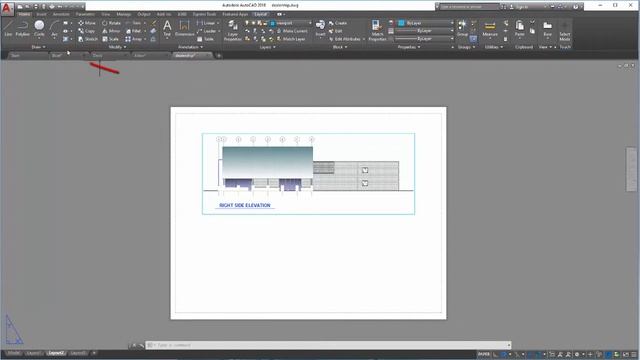The image size is (640, 360).
Task: Click Match Properties tool
Action: [377, 31]
